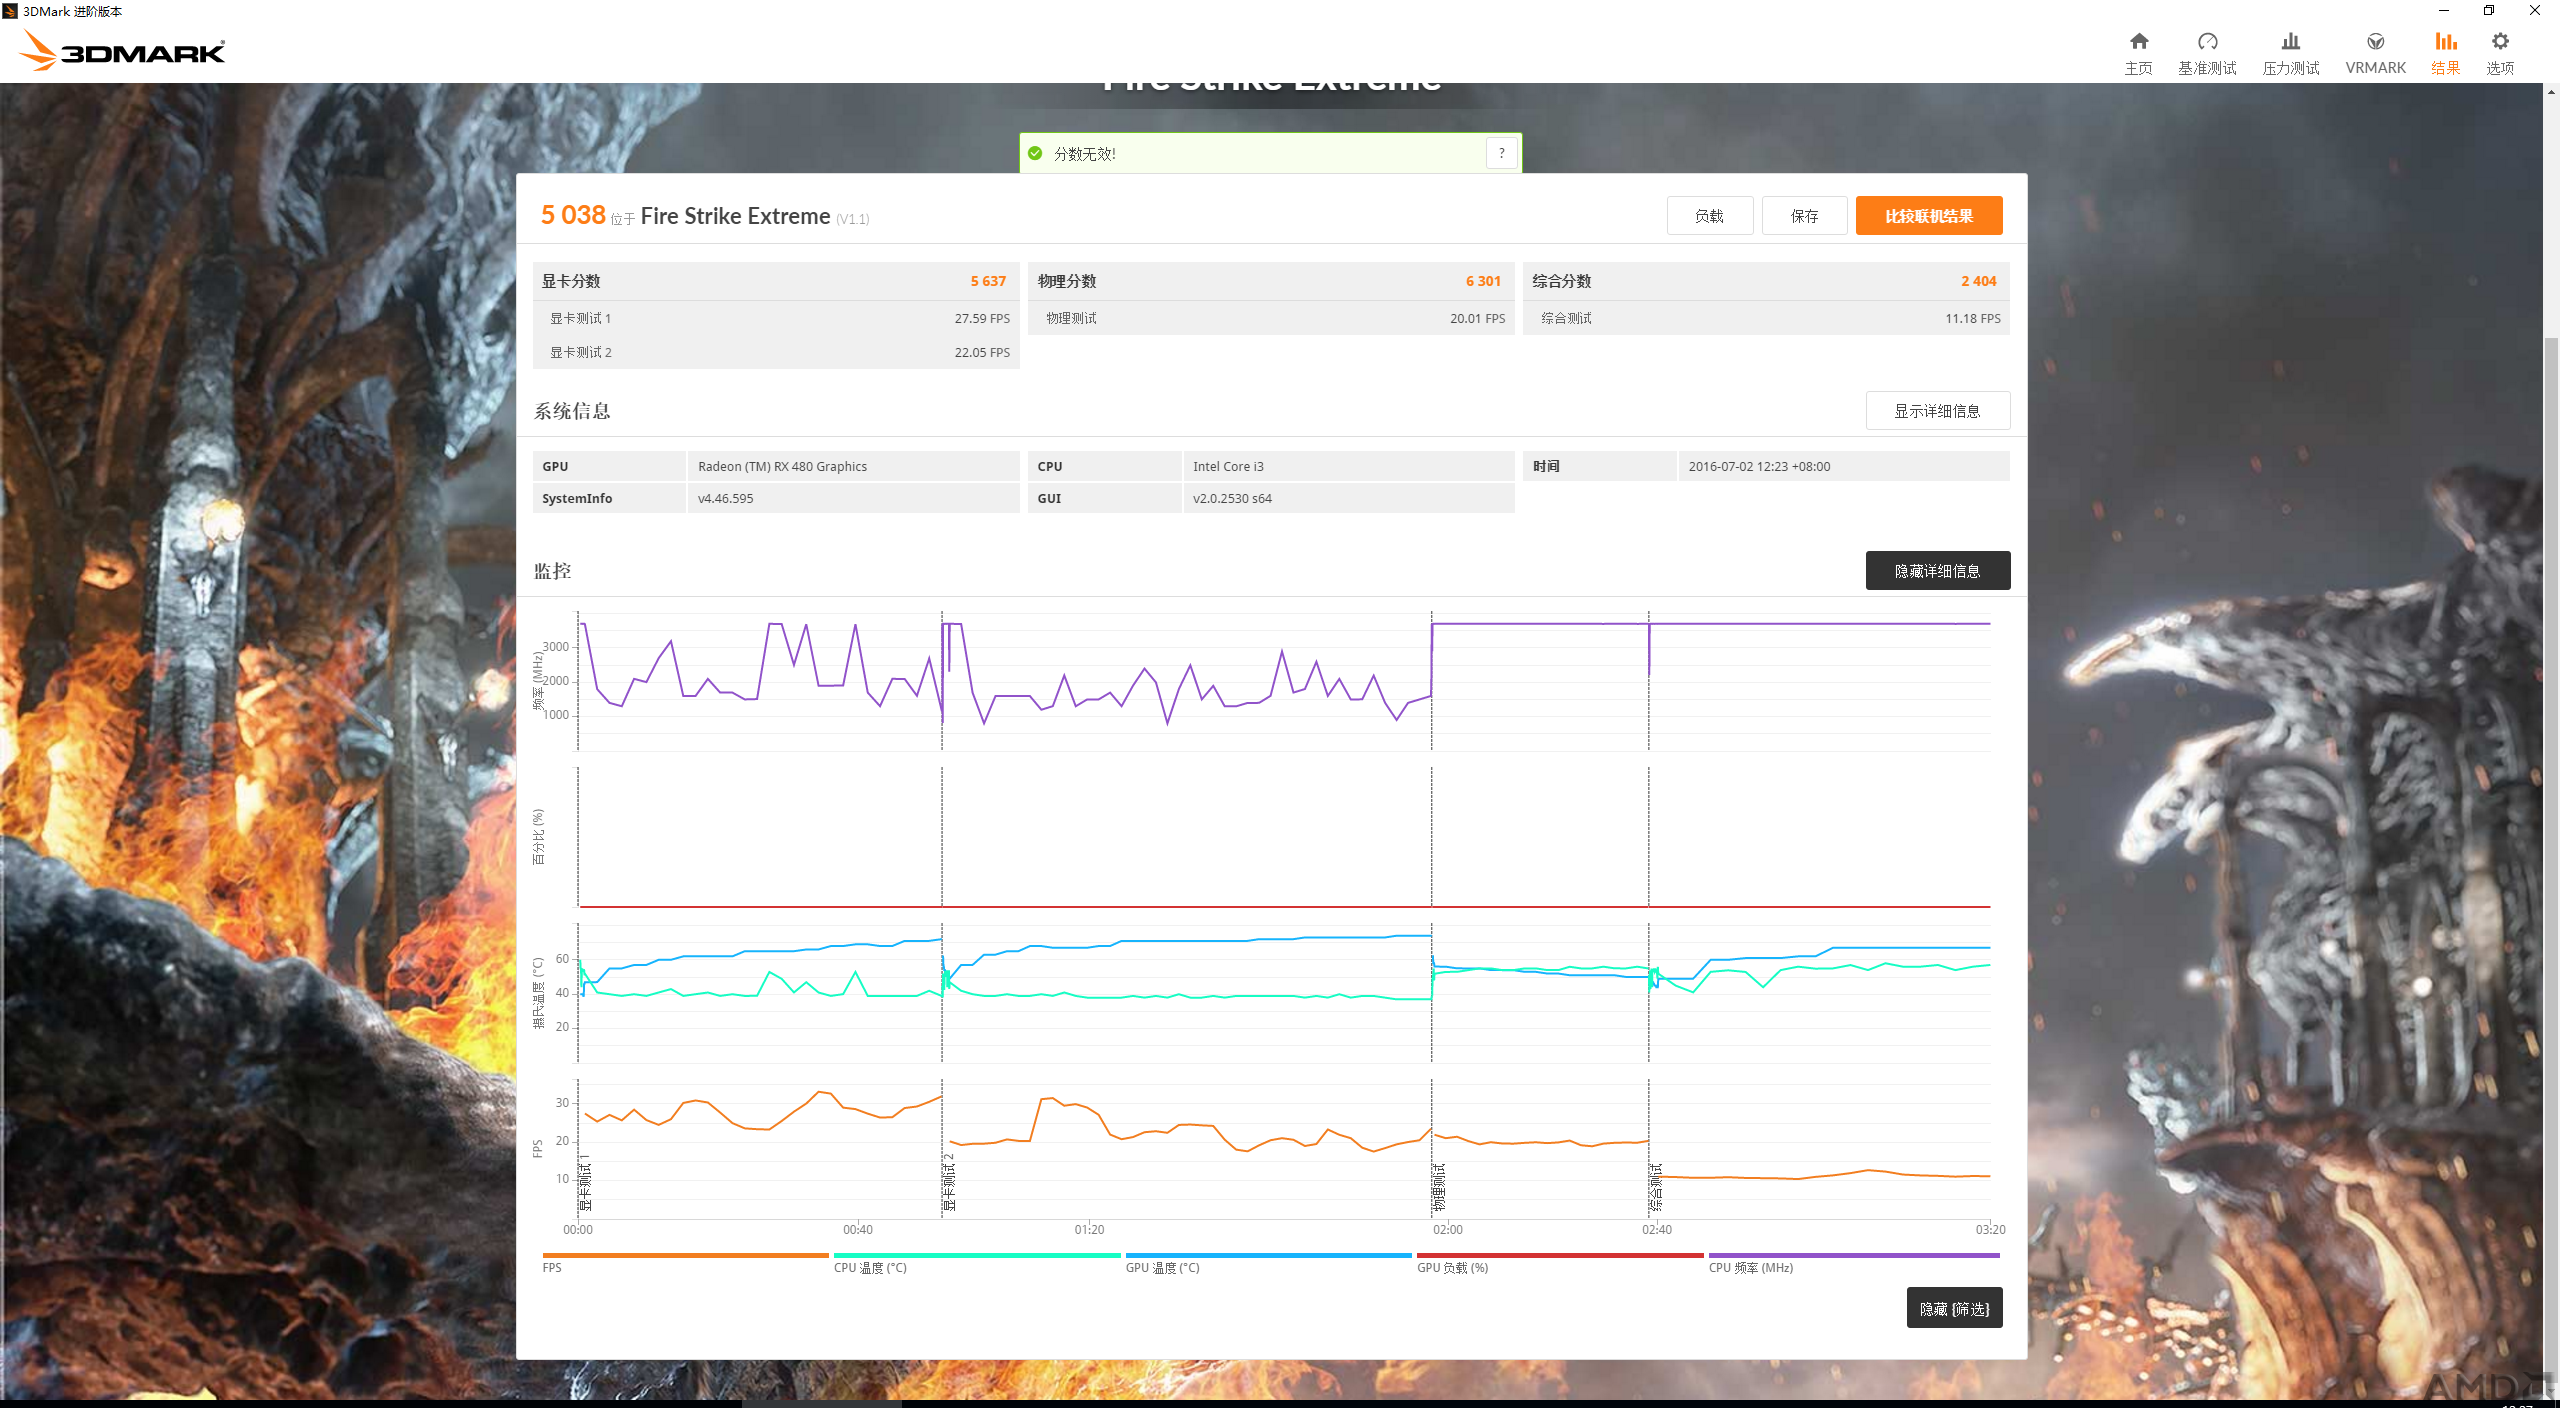This screenshot has width=2560, height=1408.
Task: Toggle the GPU 温度 legend filter
Action: (x=1162, y=1268)
